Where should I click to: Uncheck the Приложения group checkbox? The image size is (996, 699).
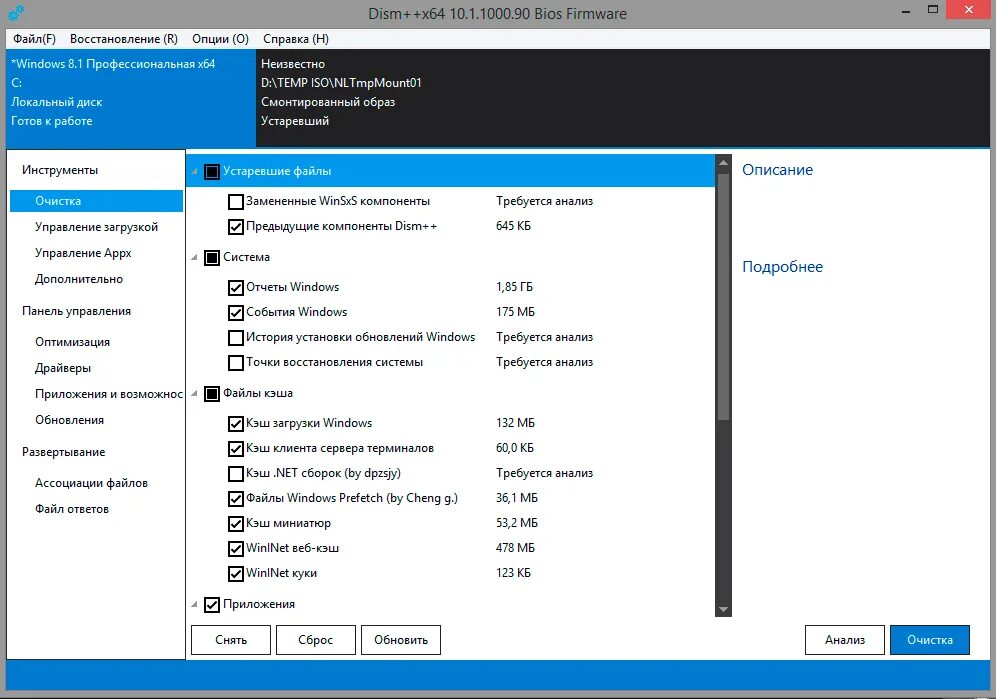(x=212, y=604)
